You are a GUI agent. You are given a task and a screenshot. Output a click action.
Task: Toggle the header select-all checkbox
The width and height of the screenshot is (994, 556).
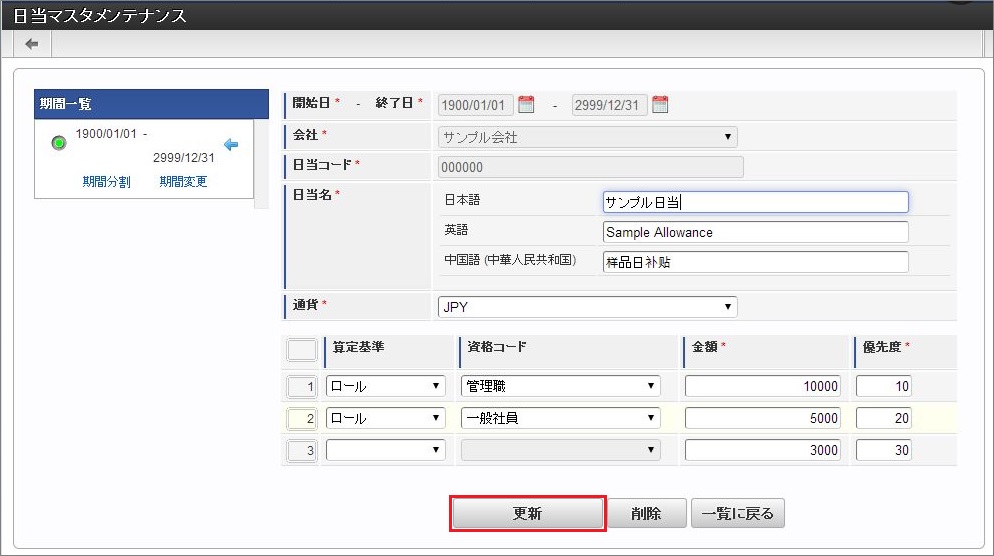coord(302,350)
